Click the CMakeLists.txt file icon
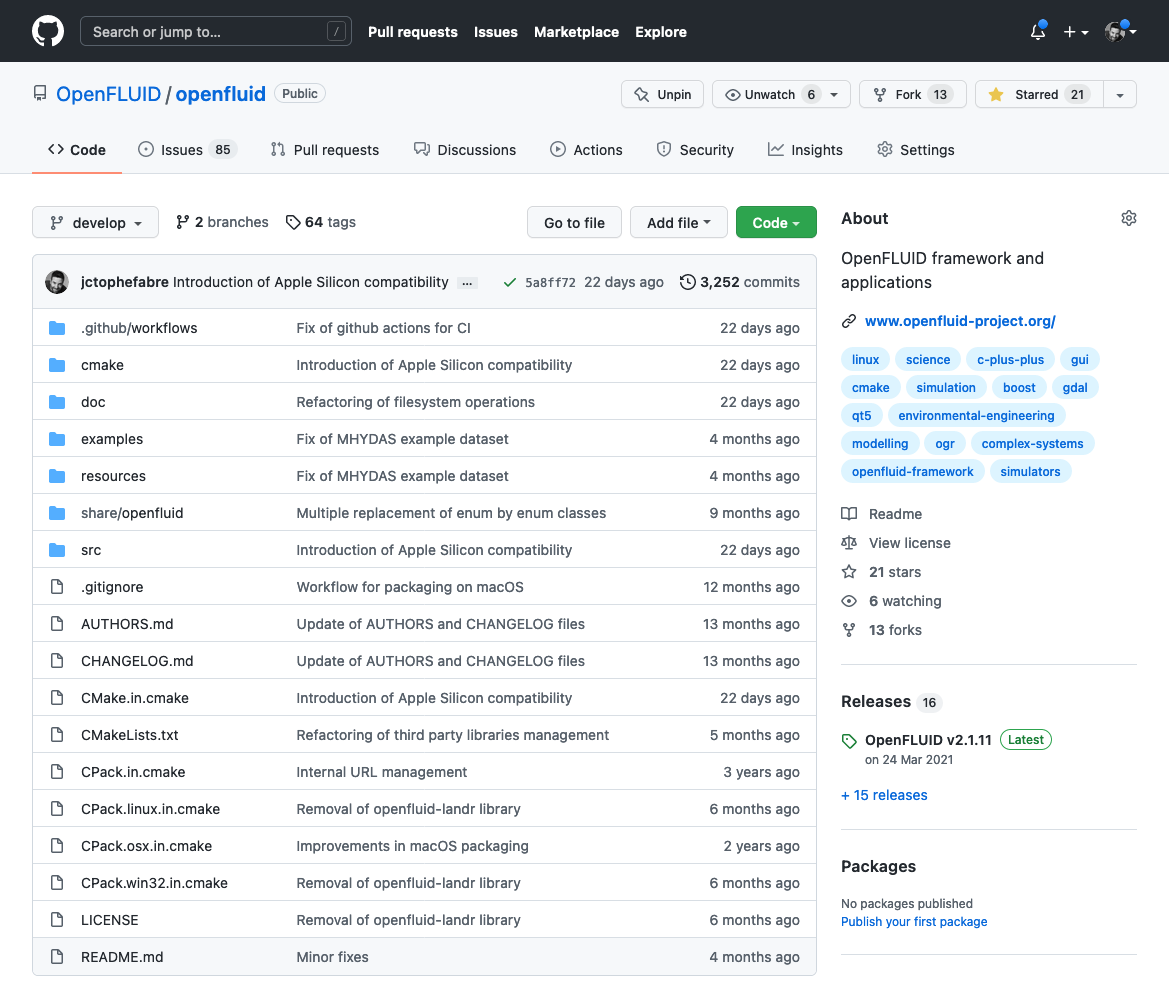 pos(57,735)
